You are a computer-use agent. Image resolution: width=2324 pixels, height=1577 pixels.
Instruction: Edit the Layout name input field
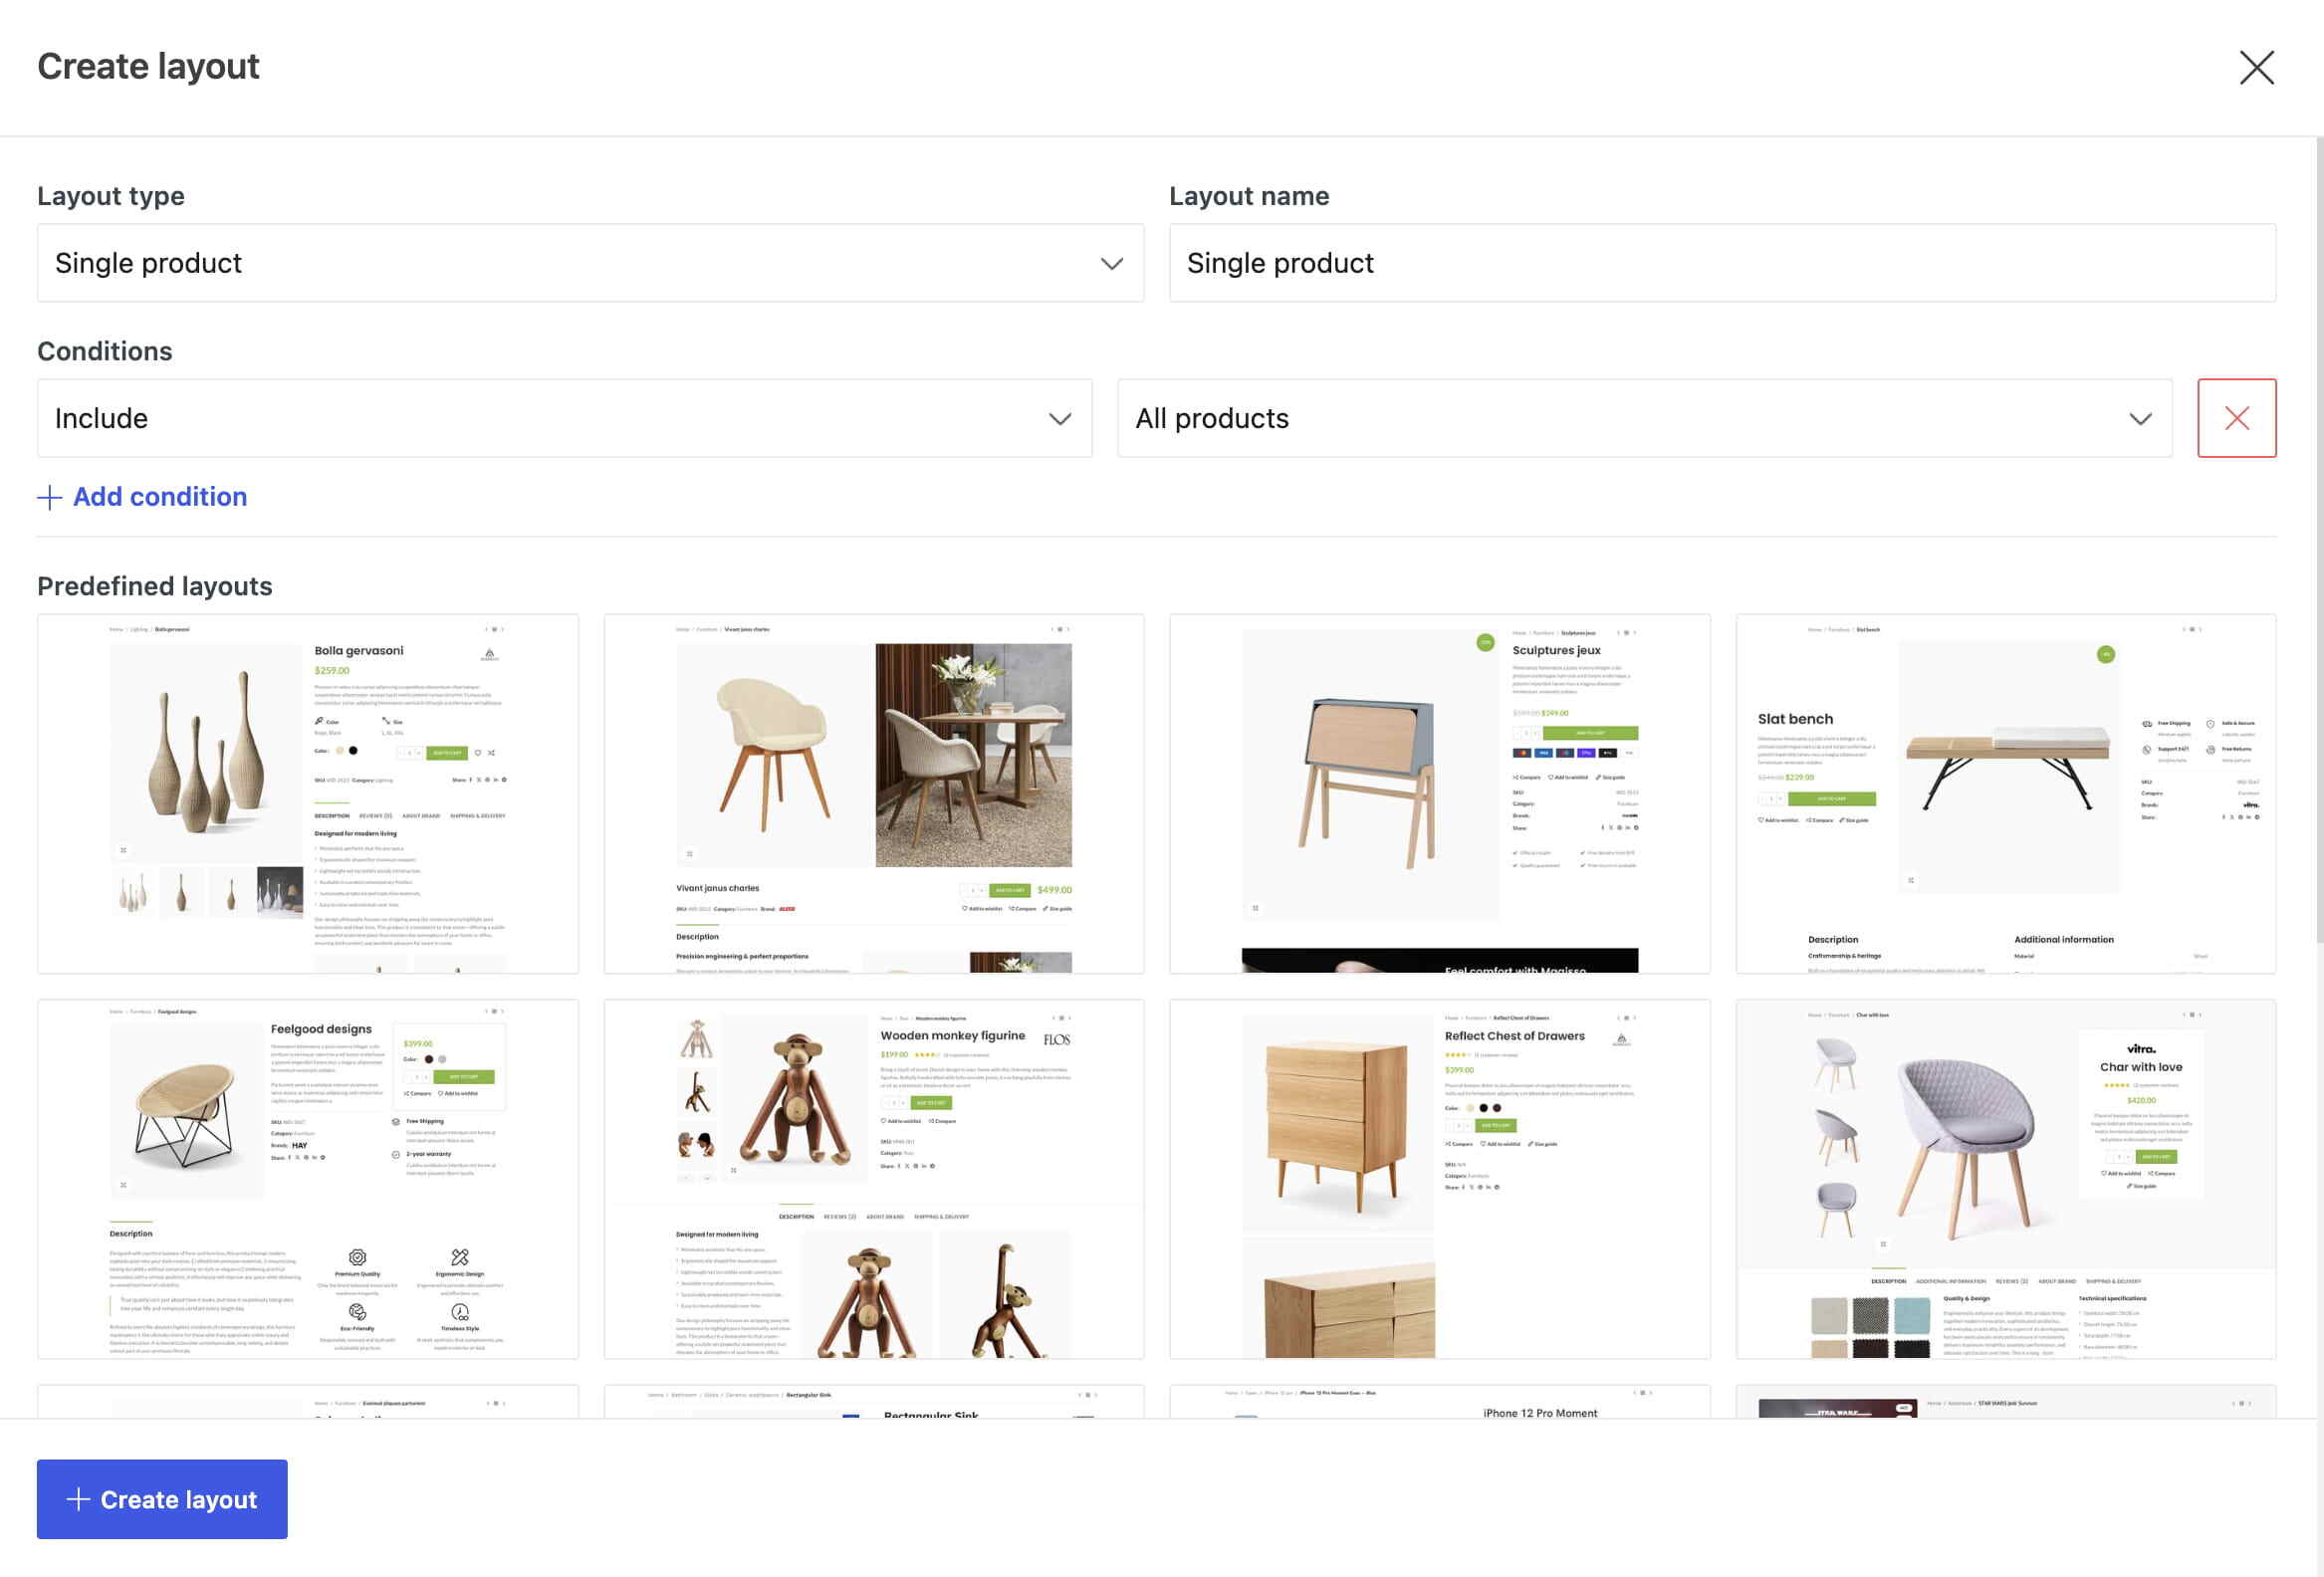[1722, 263]
